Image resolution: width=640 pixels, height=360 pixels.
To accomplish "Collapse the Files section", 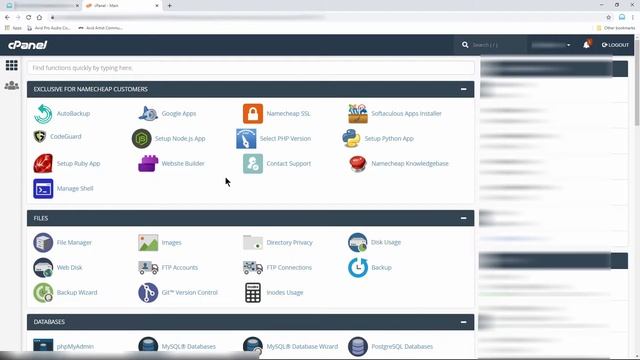I will pos(463,218).
